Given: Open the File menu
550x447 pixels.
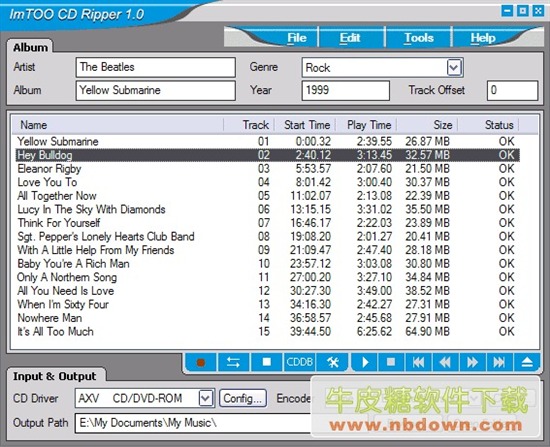Looking at the screenshot, I should [x=297, y=38].
